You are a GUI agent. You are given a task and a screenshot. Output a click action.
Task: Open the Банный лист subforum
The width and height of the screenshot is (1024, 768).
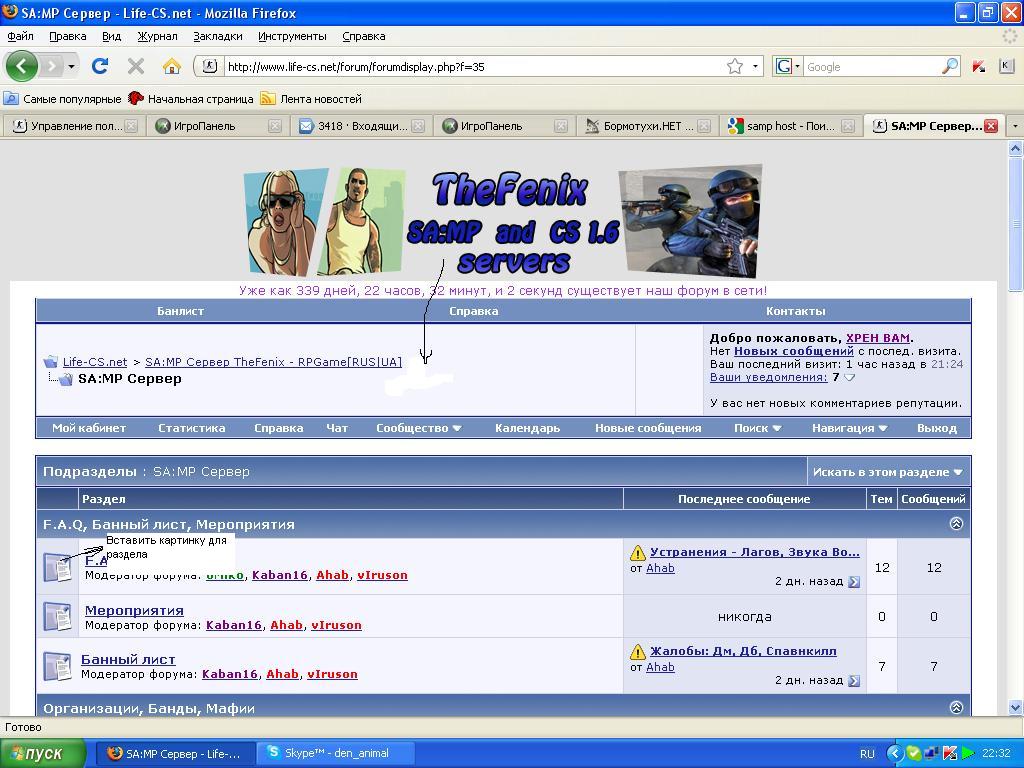[128, 659]
